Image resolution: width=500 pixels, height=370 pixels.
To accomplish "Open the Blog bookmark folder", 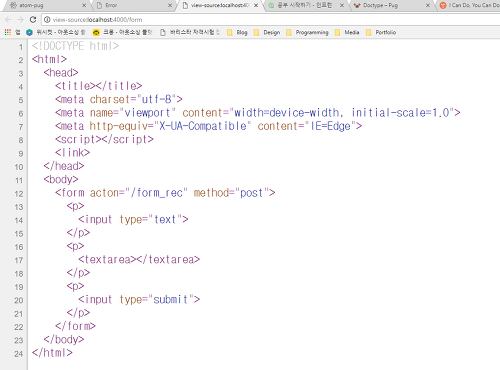I will [237, 32].
